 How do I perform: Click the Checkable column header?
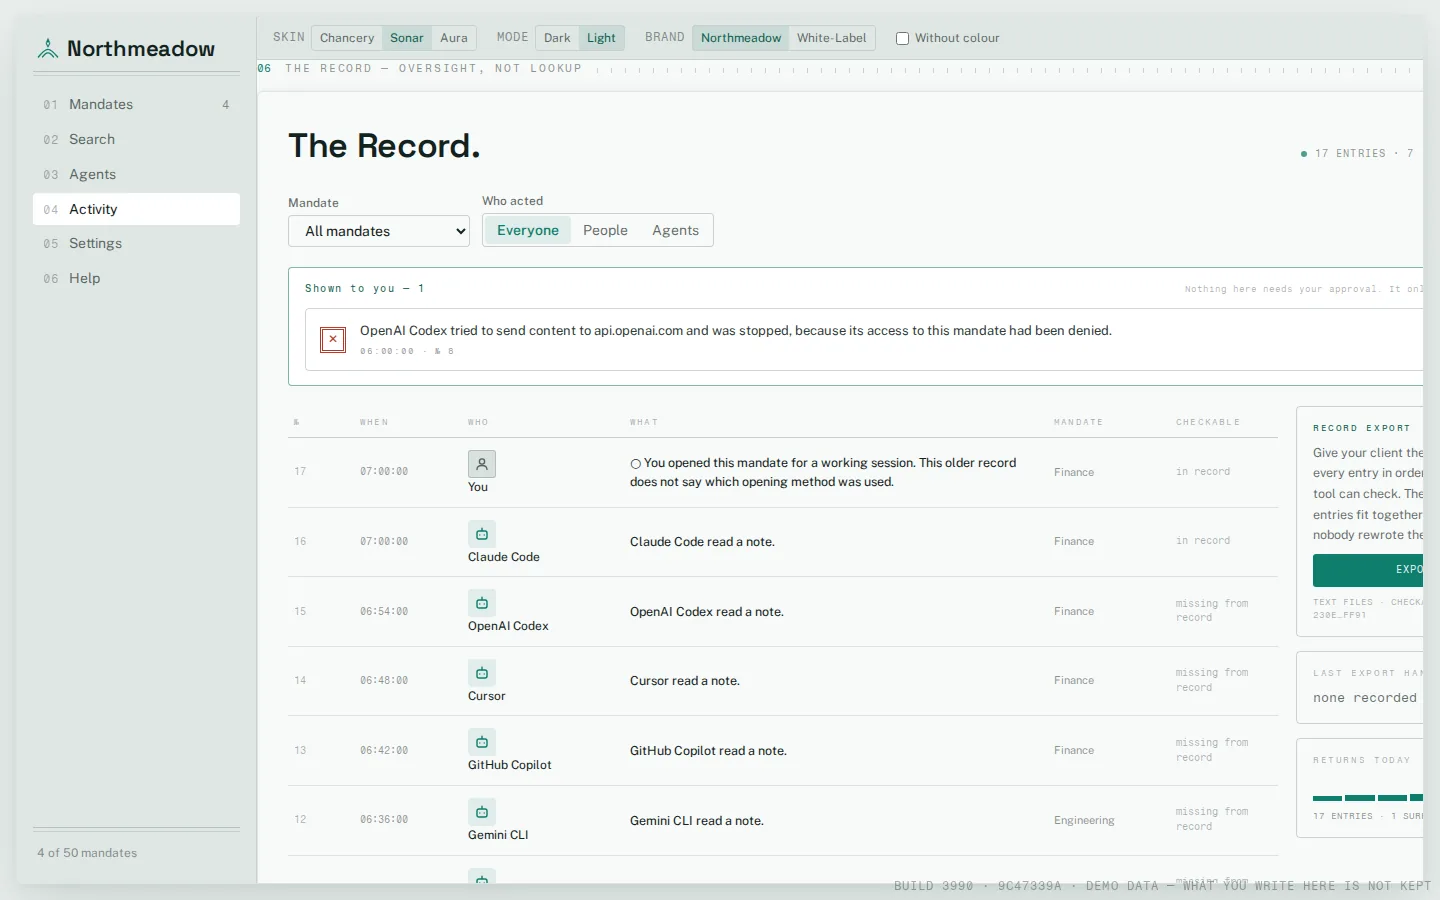coord(1208,422)
